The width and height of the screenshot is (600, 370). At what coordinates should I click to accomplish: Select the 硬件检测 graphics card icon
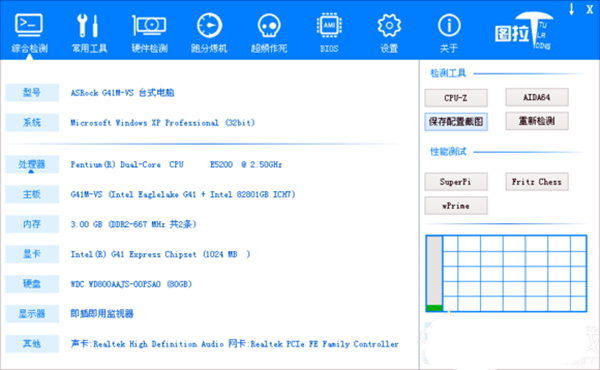(149, 25)
